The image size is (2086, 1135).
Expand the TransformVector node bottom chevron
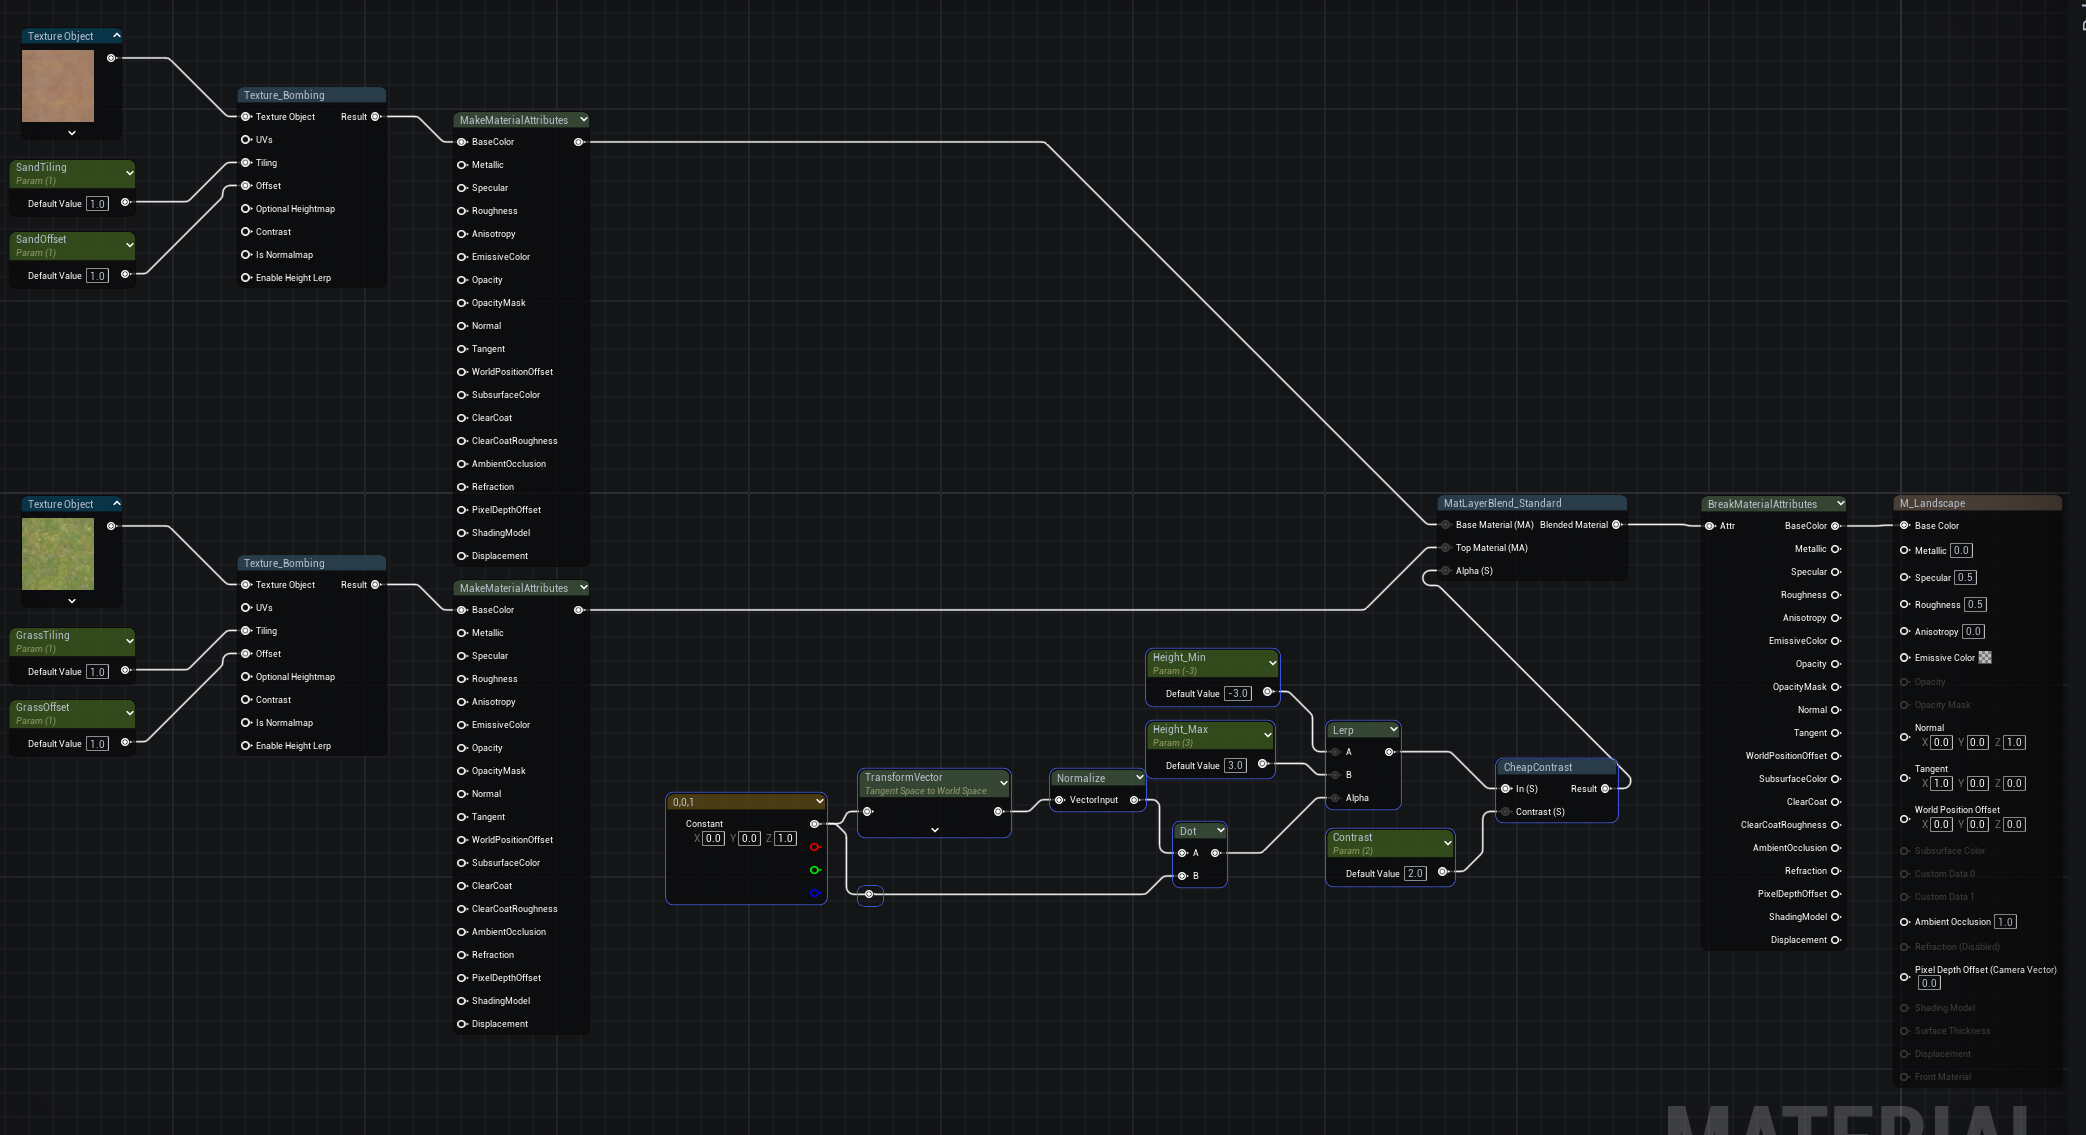click(x=934, y=830)
